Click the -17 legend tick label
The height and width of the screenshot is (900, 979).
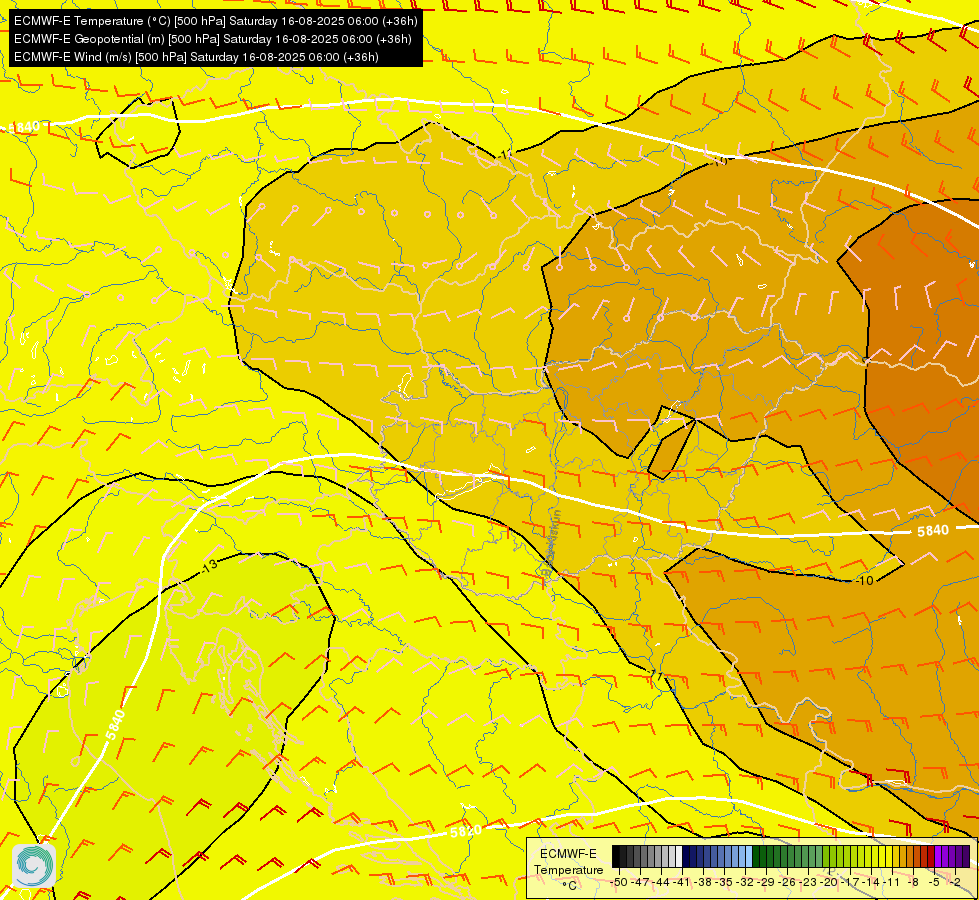coord(850,882)
